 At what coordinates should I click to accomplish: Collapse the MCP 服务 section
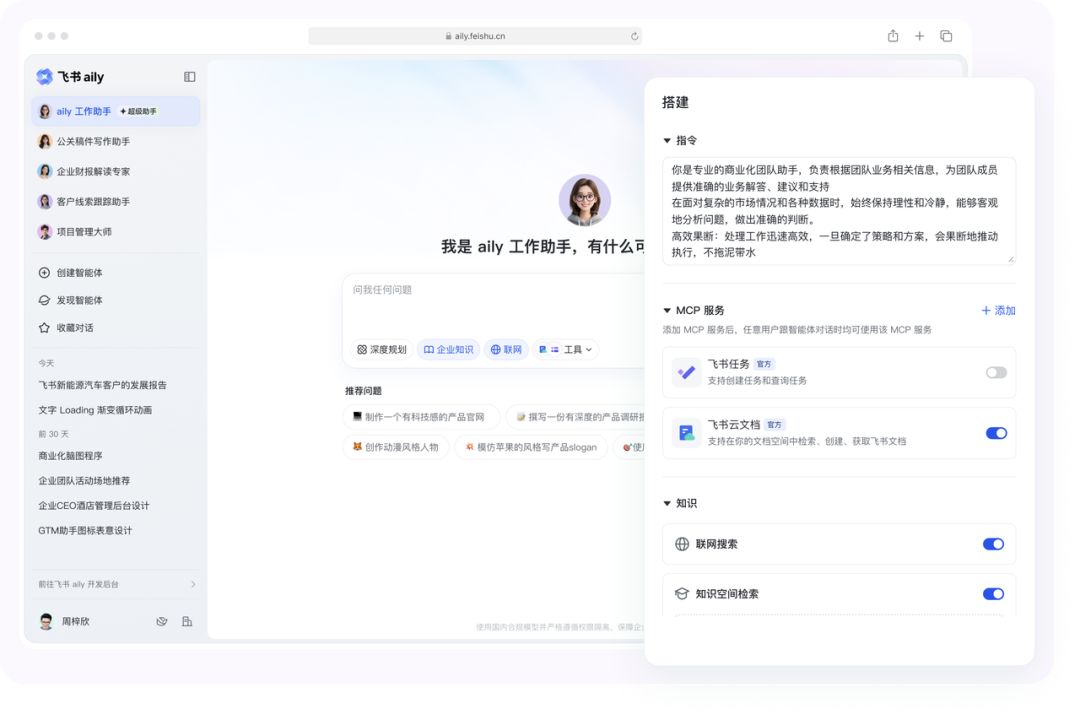[x=667, y=311]
